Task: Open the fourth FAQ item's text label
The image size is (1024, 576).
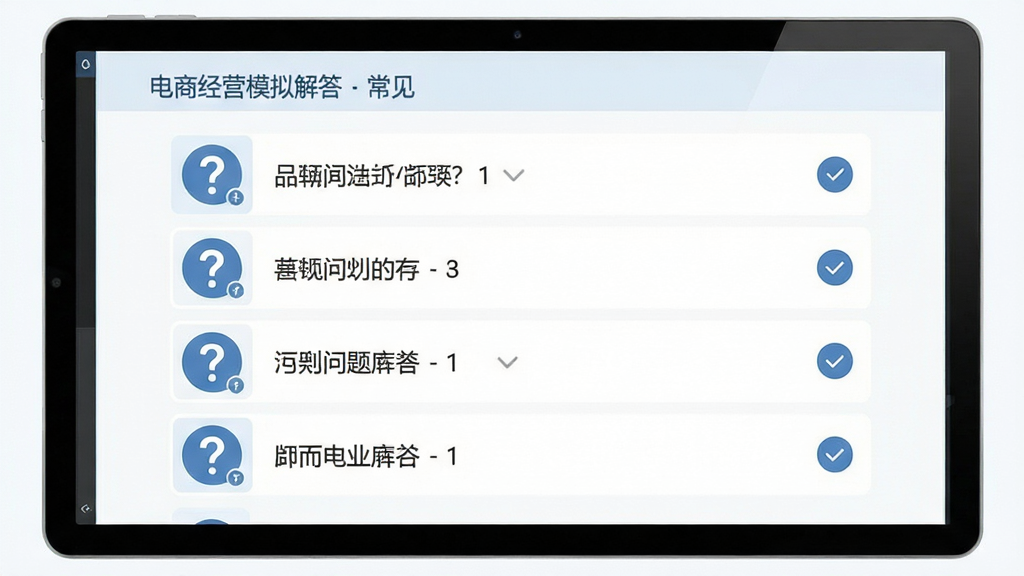Action: [366, 456]
